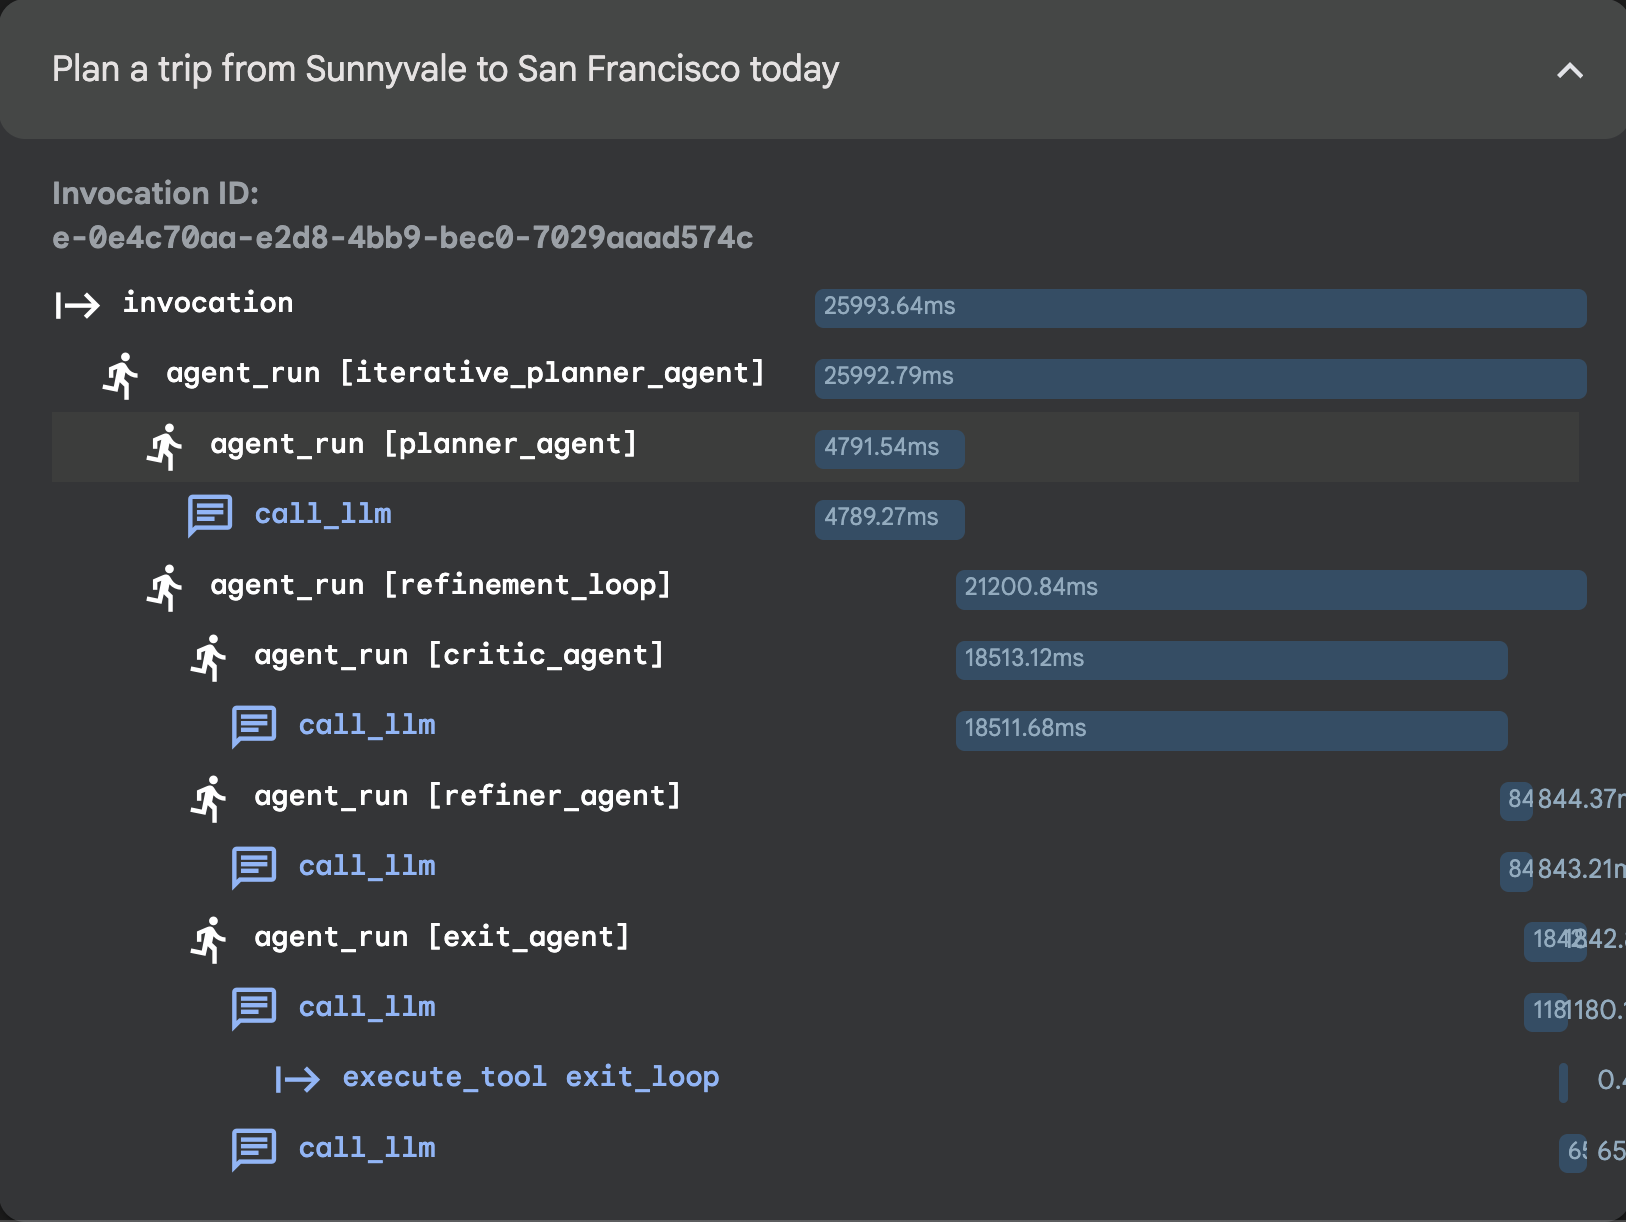The image size is (1626, 1222).
Task: Click the critic_agent running-man icon
Action: 209,657
